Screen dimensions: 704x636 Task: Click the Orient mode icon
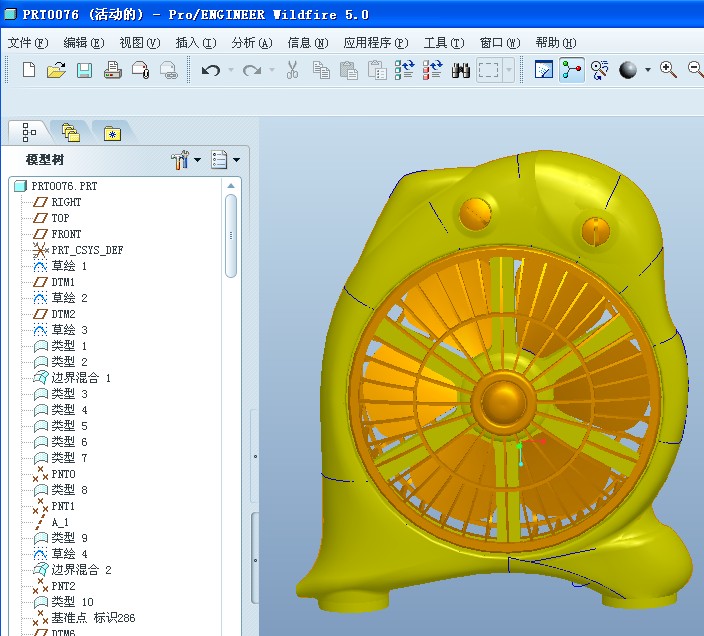point(599,70)
